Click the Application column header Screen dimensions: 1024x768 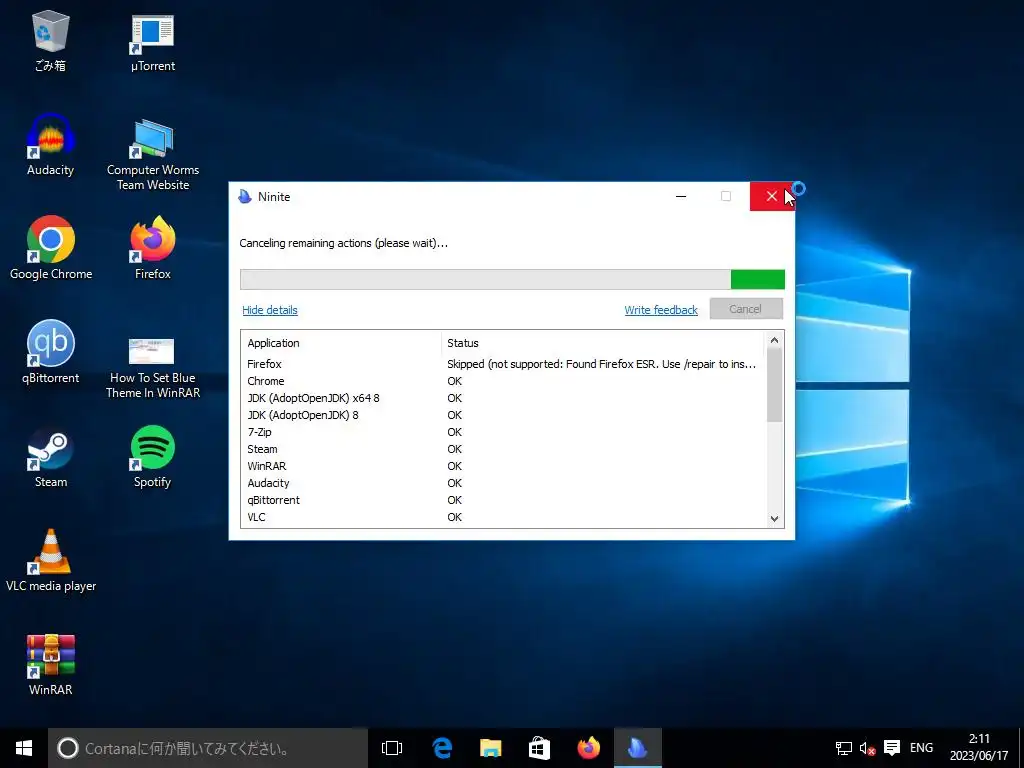click(x=341, y=343)
